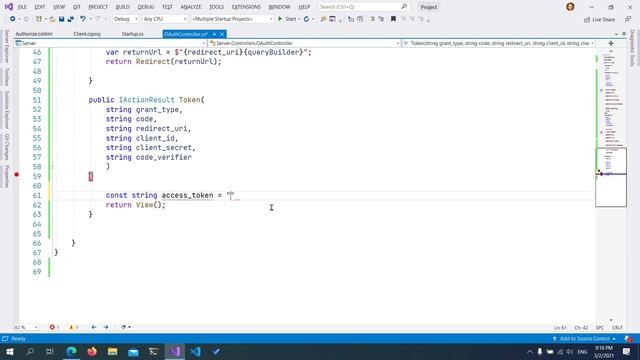Image resolution: width=640 pixels, height=360 pixels.
Task: Switch to the Startup.cs tab
Action: pyautogui.click(x=132, y=34)
